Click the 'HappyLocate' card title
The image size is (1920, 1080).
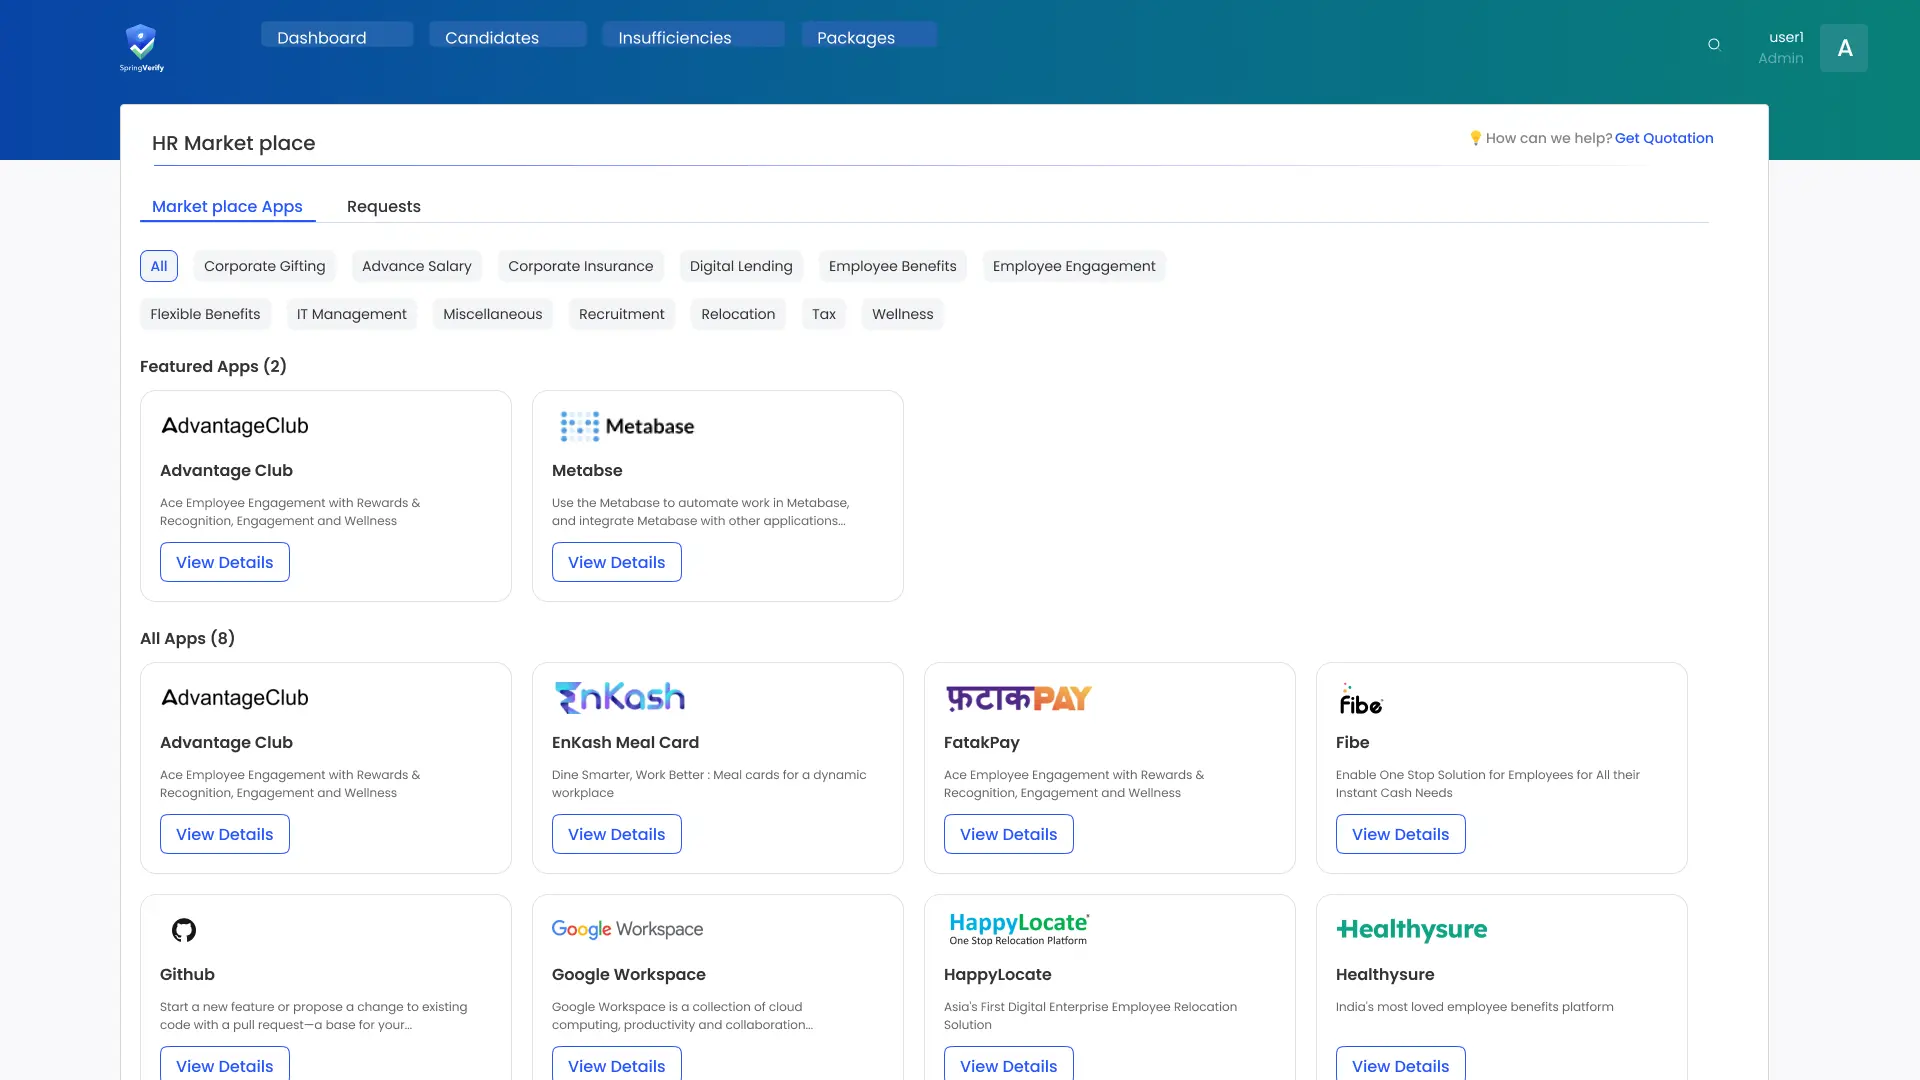[x=998, y=975]
